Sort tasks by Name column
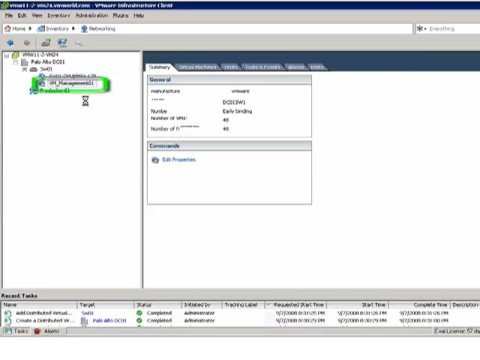 [39, 305]
